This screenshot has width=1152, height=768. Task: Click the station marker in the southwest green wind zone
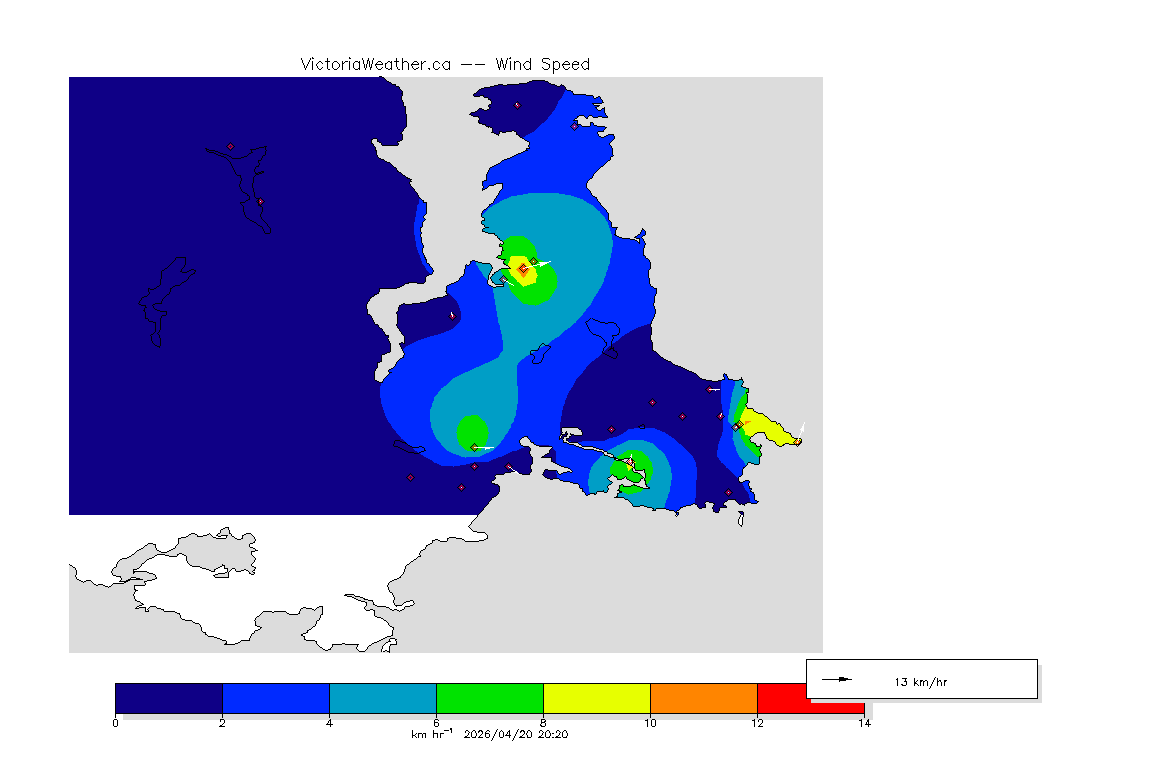pyautogui.click(x=473, y=447)
